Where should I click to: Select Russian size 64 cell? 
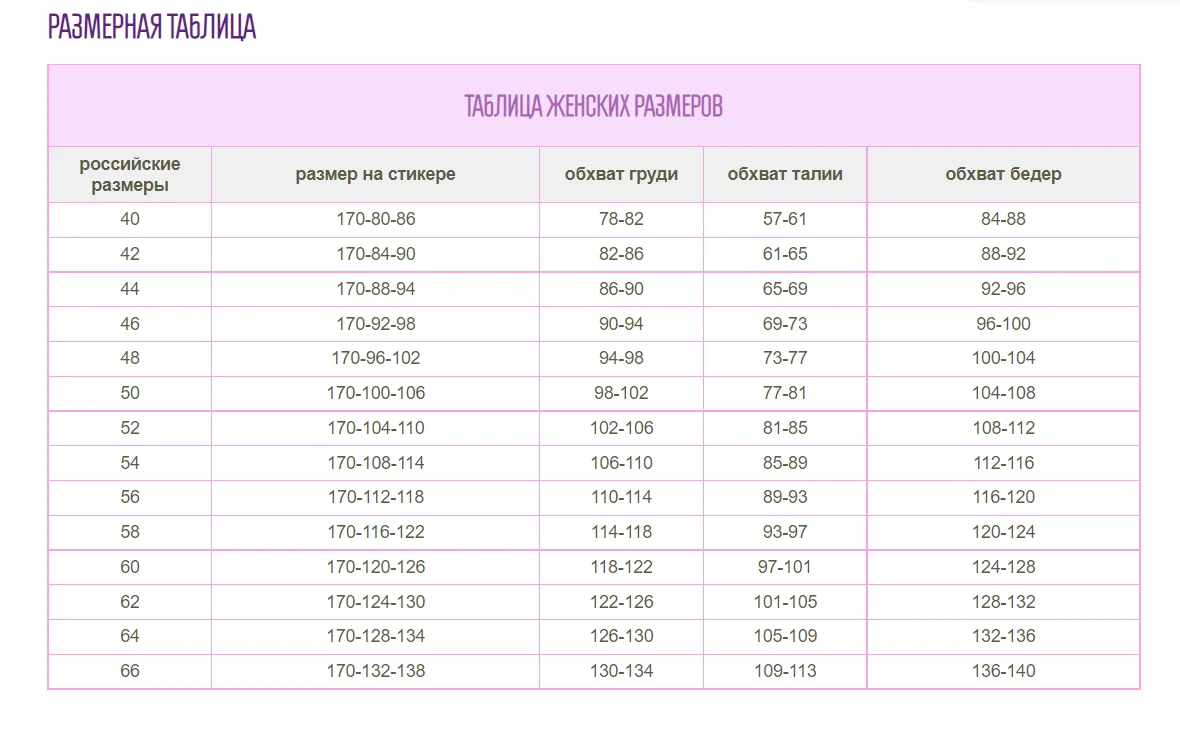(x=129, y=636)
